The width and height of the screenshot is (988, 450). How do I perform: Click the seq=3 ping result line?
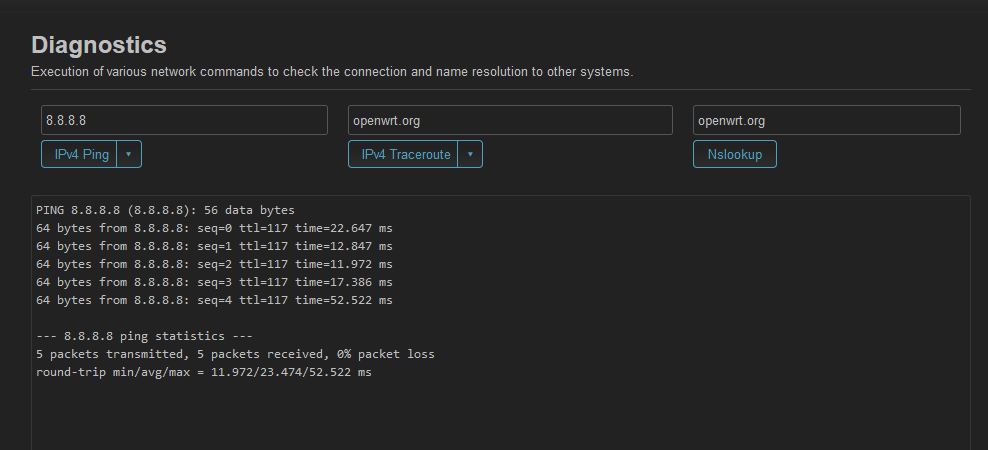coord(214,282)
